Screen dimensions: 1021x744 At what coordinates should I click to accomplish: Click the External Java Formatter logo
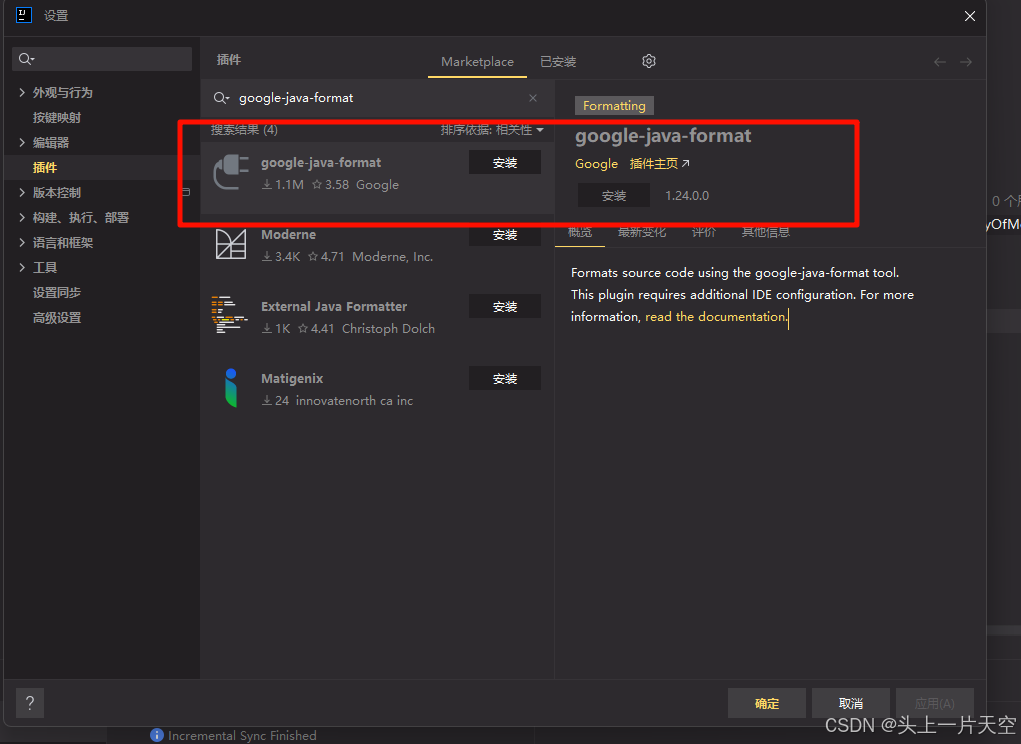tap(230, 315)
